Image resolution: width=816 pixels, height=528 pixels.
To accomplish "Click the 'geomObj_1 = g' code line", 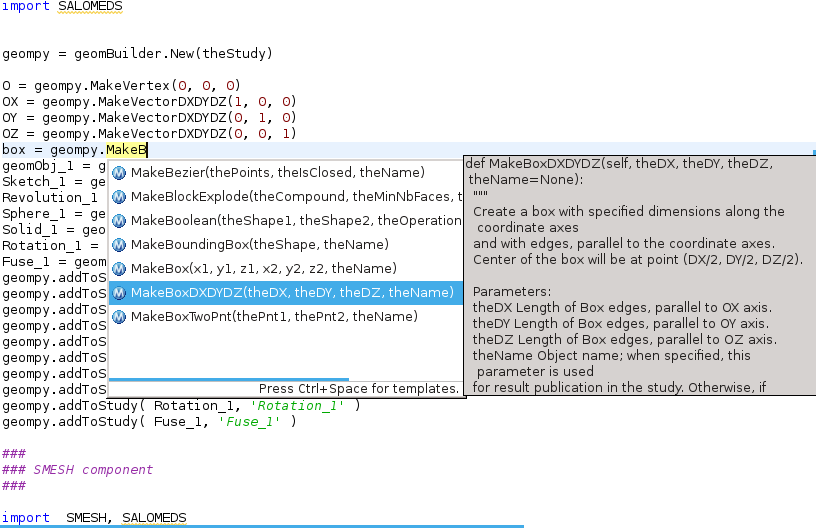I will [x=54, y=166].
